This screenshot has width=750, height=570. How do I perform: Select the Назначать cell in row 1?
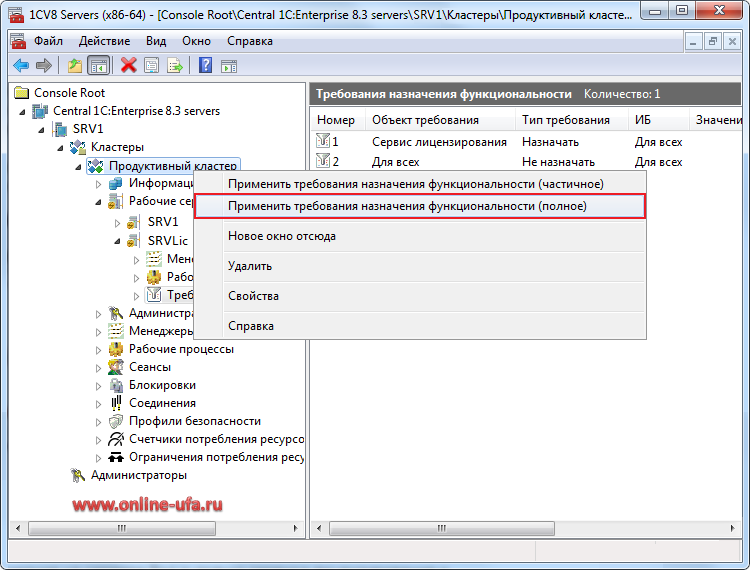pos(550,142)
